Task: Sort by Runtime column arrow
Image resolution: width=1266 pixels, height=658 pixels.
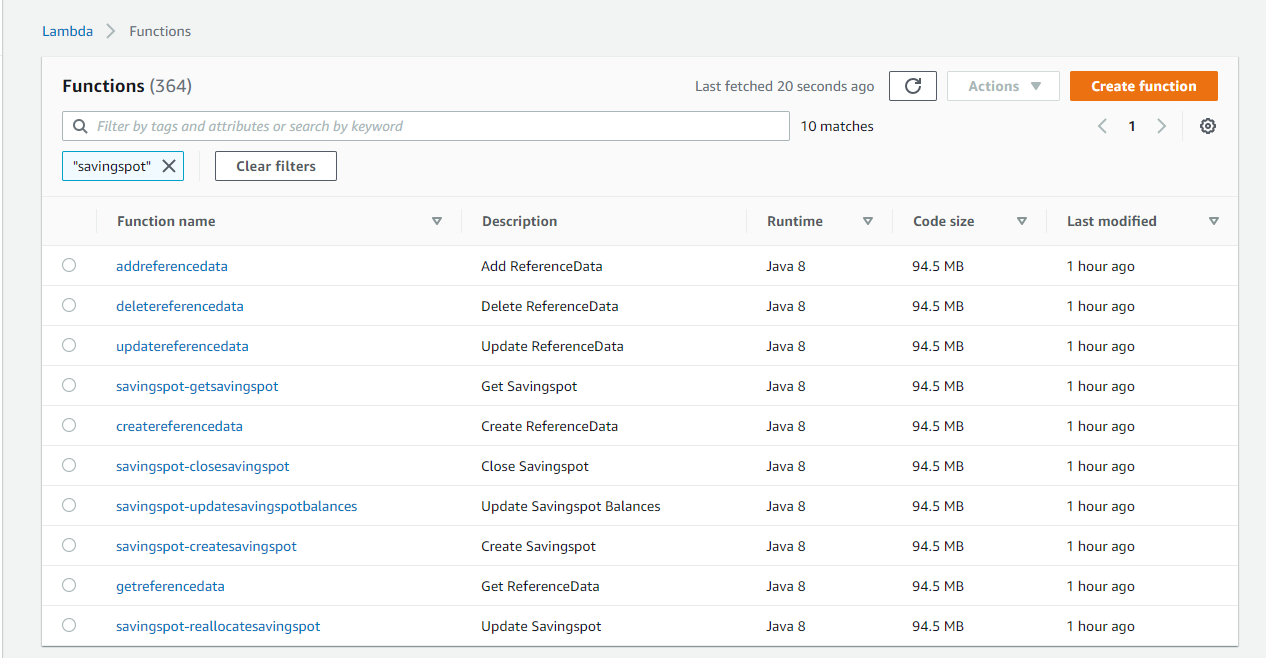Action: click(867, 221)
